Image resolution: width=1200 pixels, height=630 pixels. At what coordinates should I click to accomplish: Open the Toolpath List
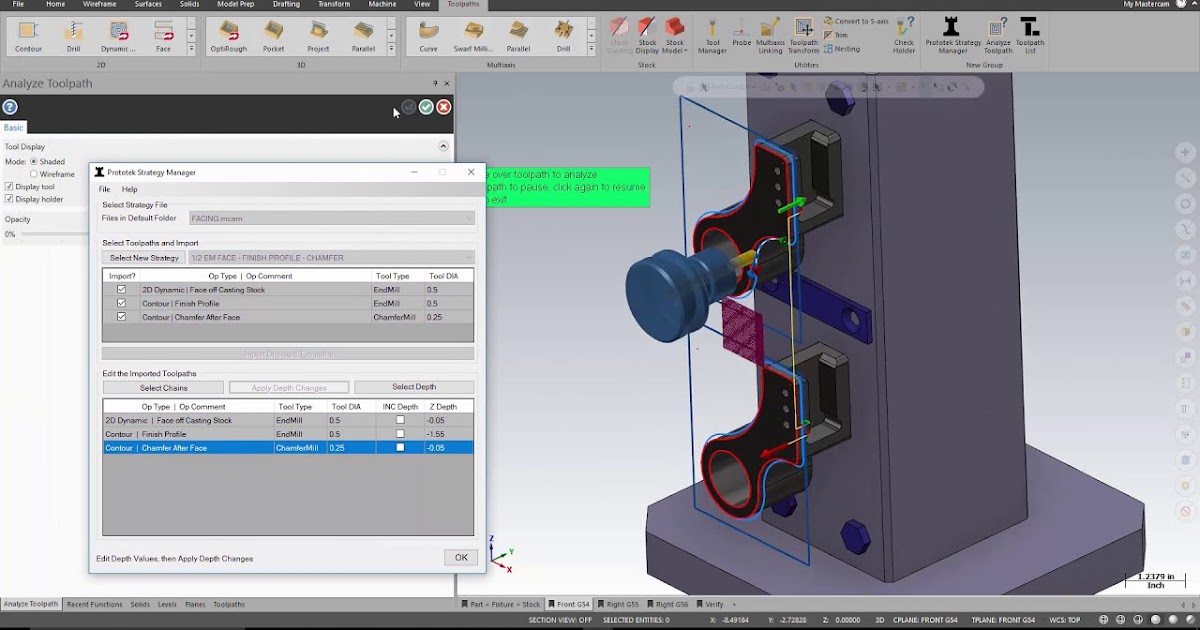click(1029, 36)
